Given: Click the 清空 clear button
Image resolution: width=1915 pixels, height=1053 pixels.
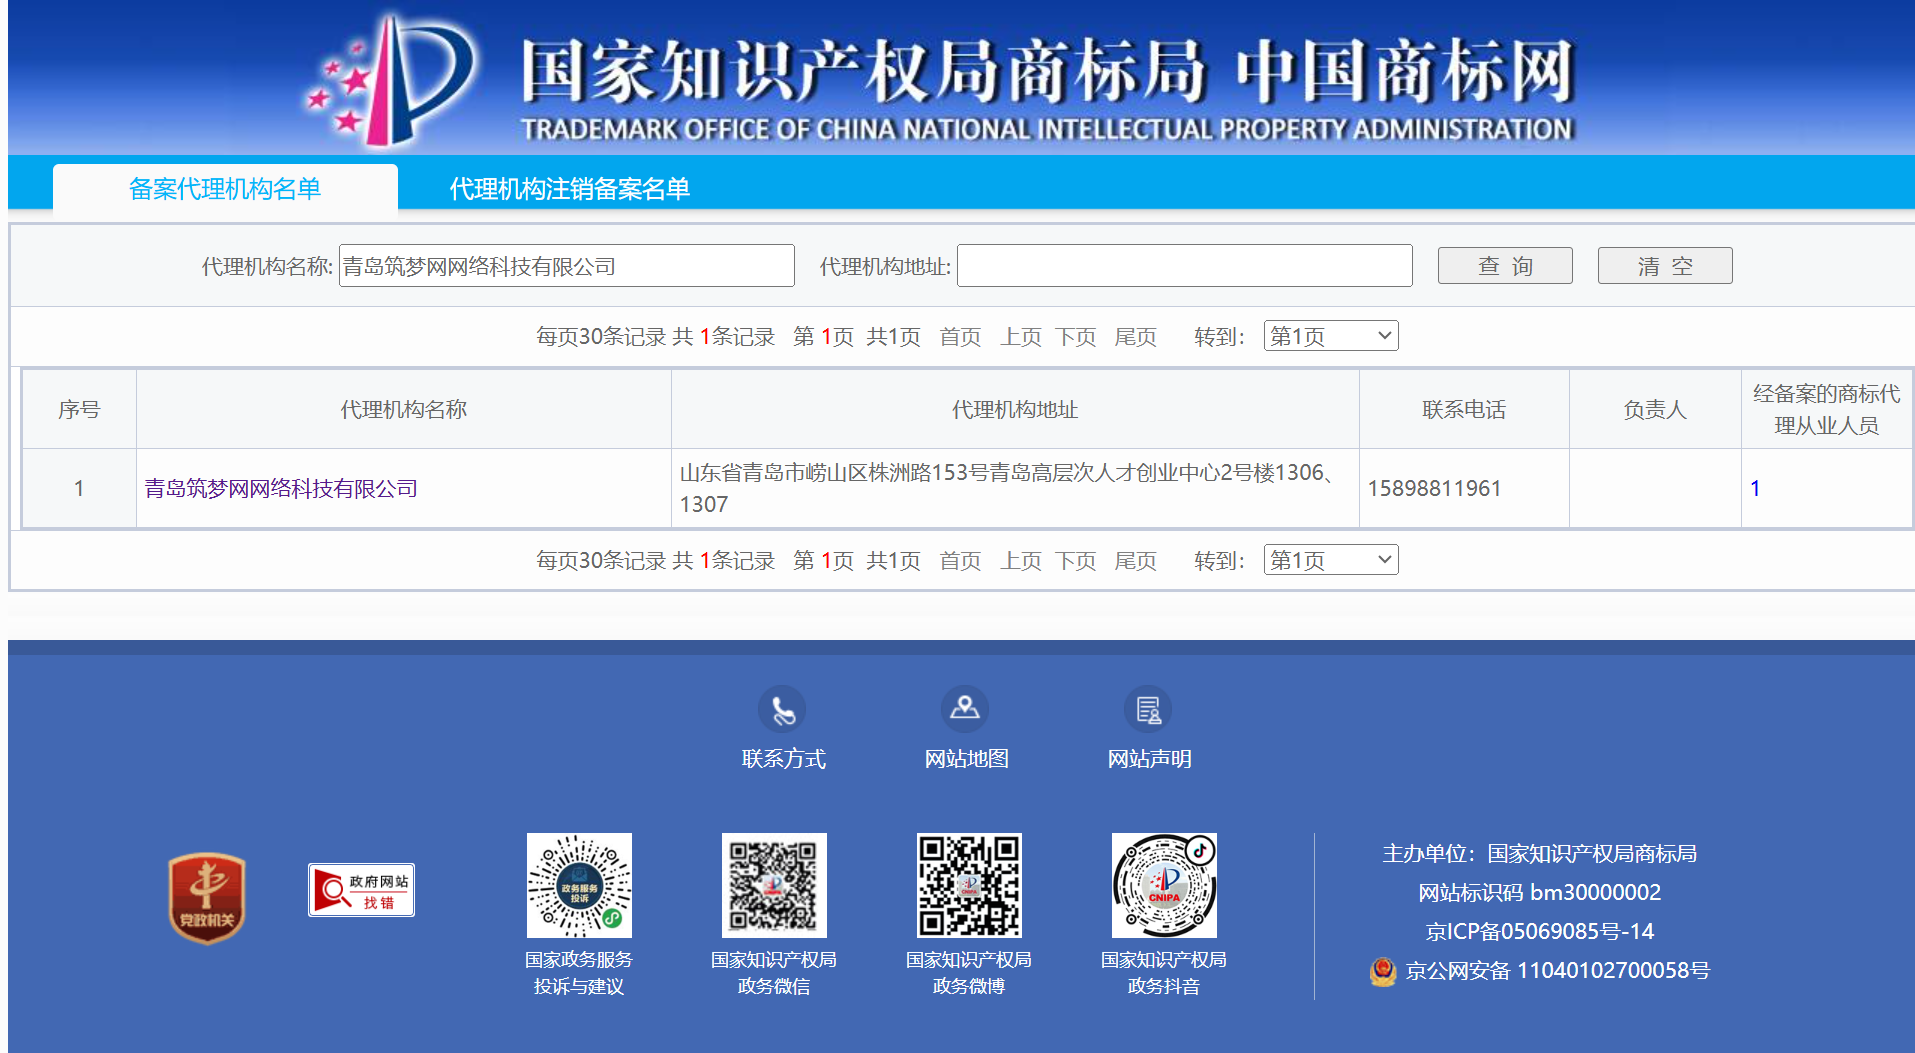Looking at the screenshot, I should [1665, 266].
